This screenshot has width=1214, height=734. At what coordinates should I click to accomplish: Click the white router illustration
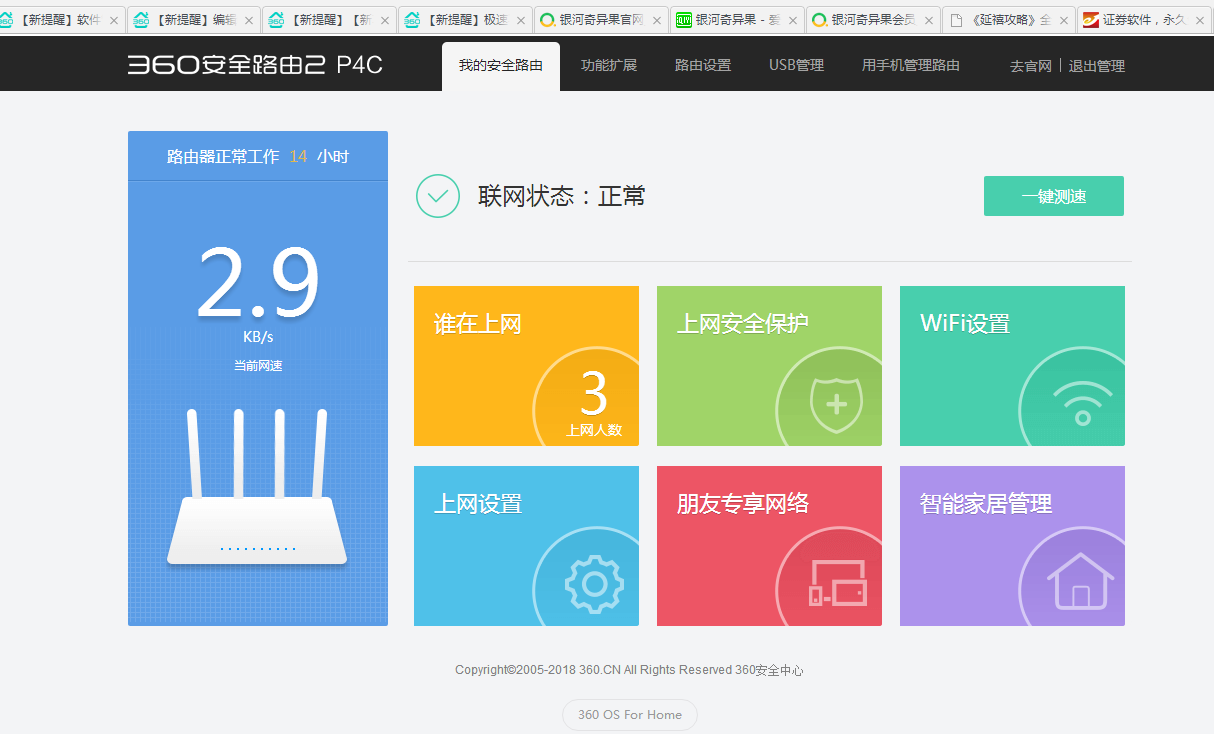(257, 487)
